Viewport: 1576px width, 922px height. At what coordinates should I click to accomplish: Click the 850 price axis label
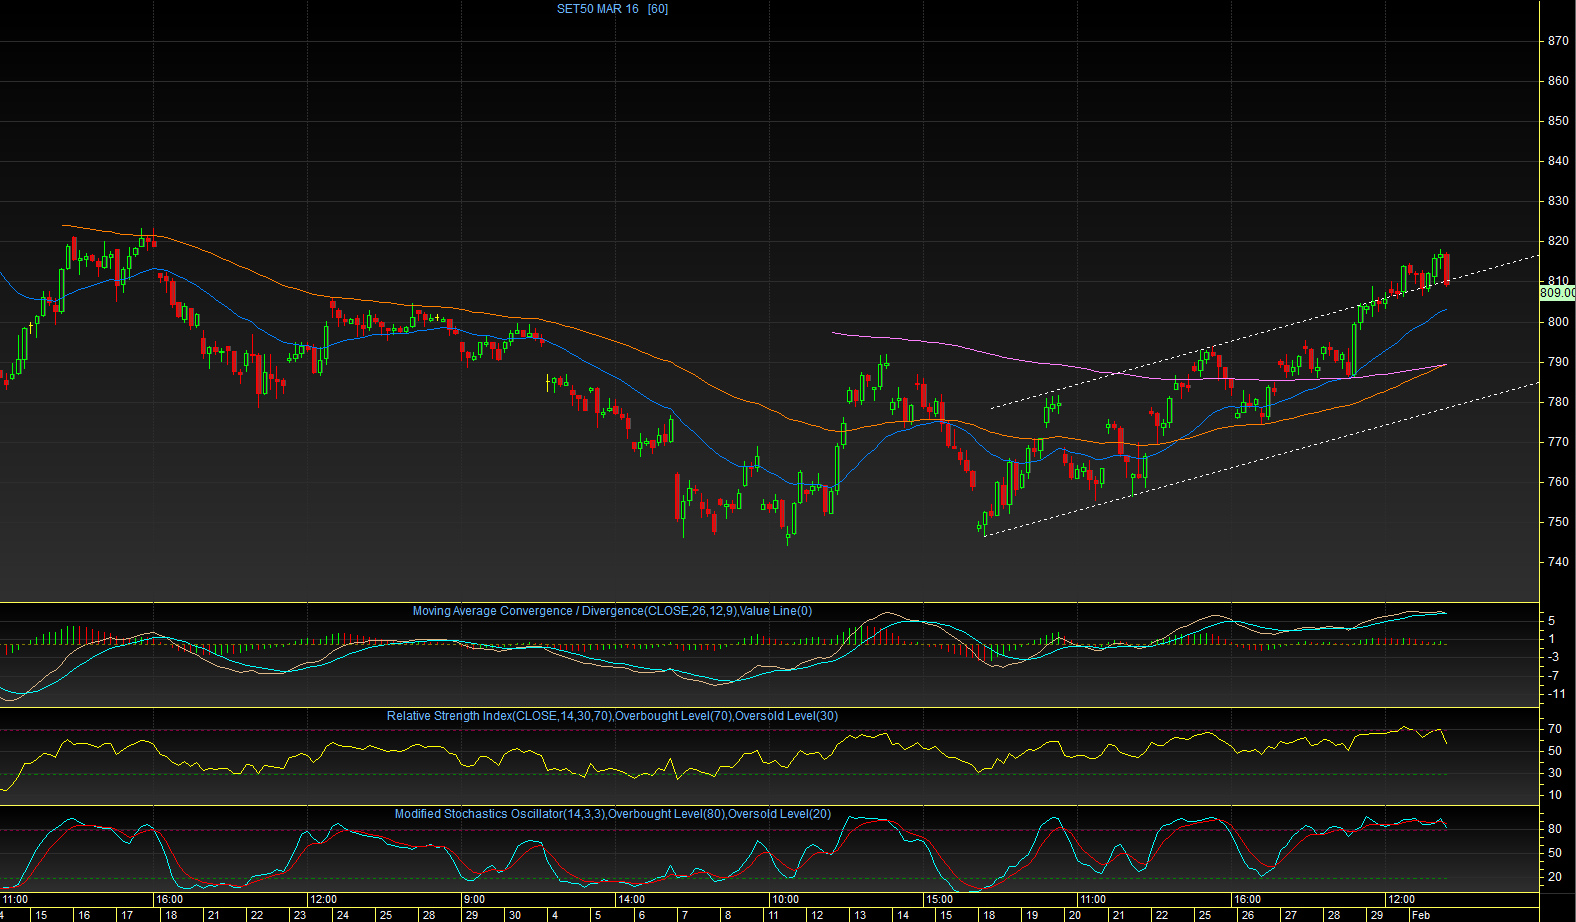coord(1557,121)
